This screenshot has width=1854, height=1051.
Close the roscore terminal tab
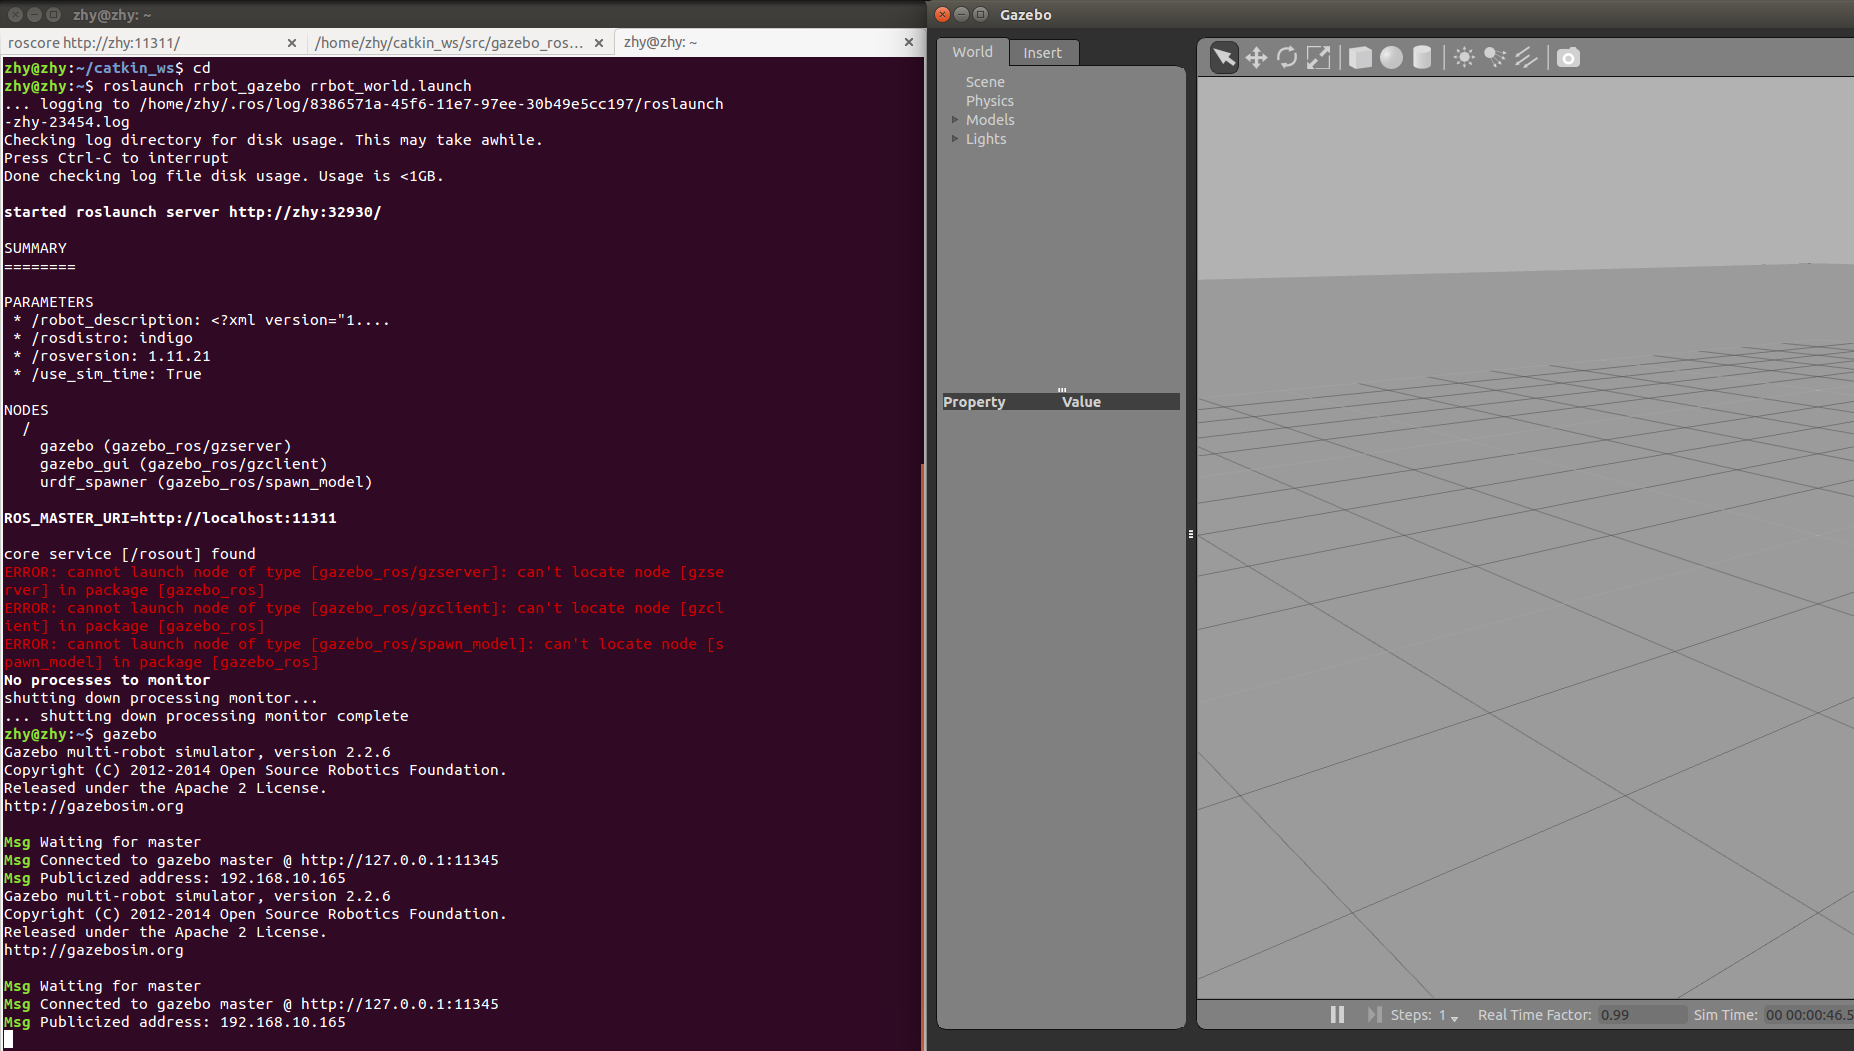292,43
